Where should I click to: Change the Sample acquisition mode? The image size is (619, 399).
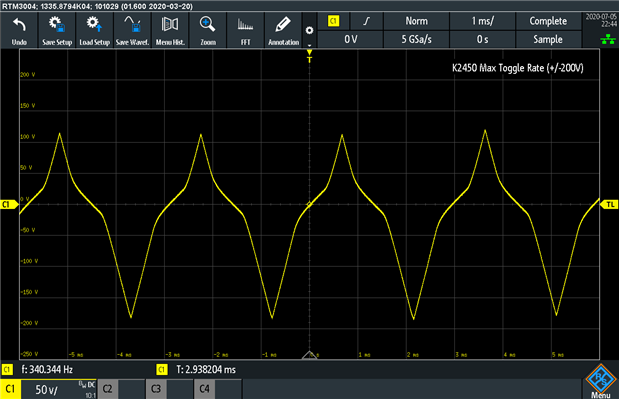(x=548, y=39)
